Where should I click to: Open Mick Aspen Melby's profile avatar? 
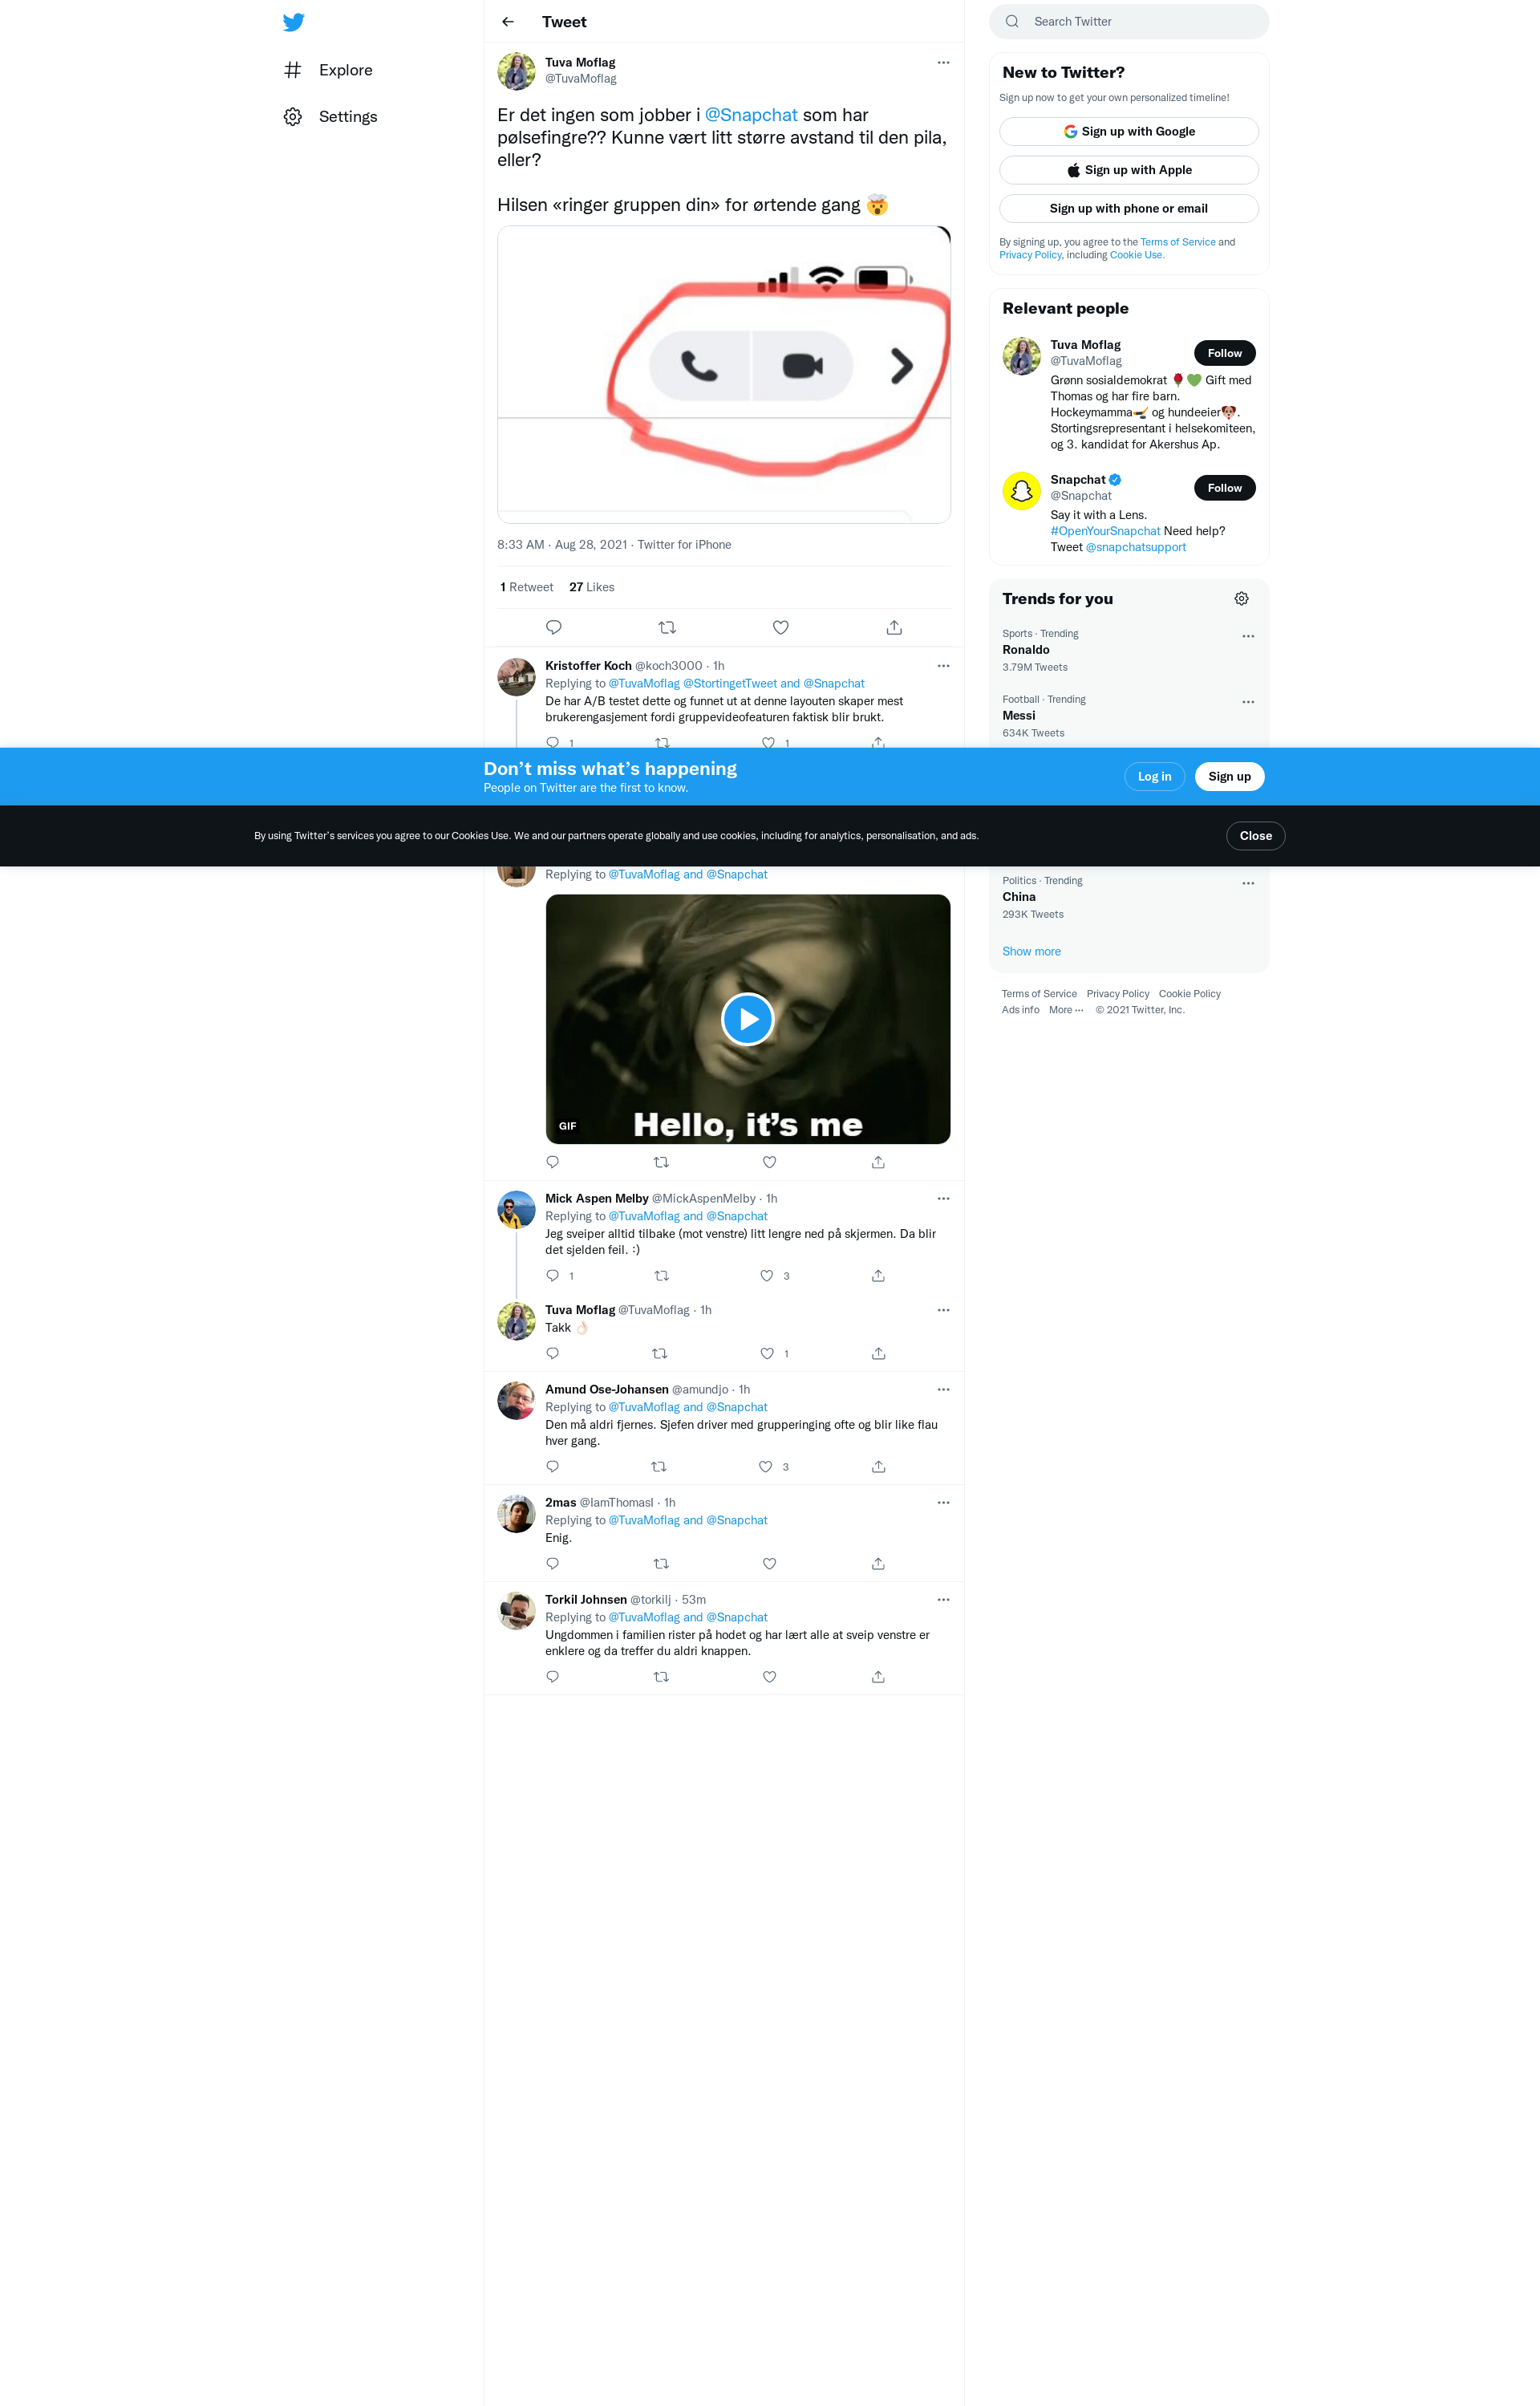(x=516, y=1210)
